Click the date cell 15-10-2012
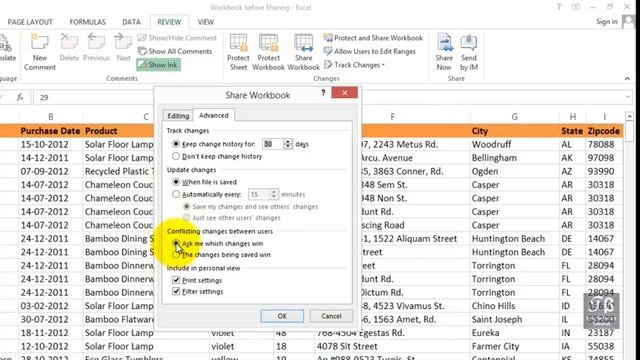Image resolution: width=640 pixels, height=360 pixels. coord(51,144)
